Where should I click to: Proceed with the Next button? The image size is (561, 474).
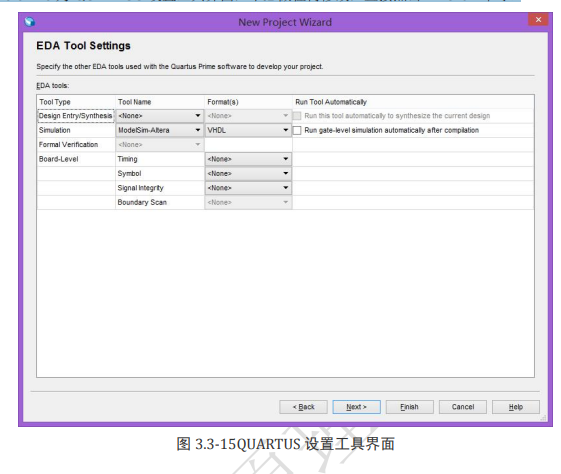coord(356,407)
